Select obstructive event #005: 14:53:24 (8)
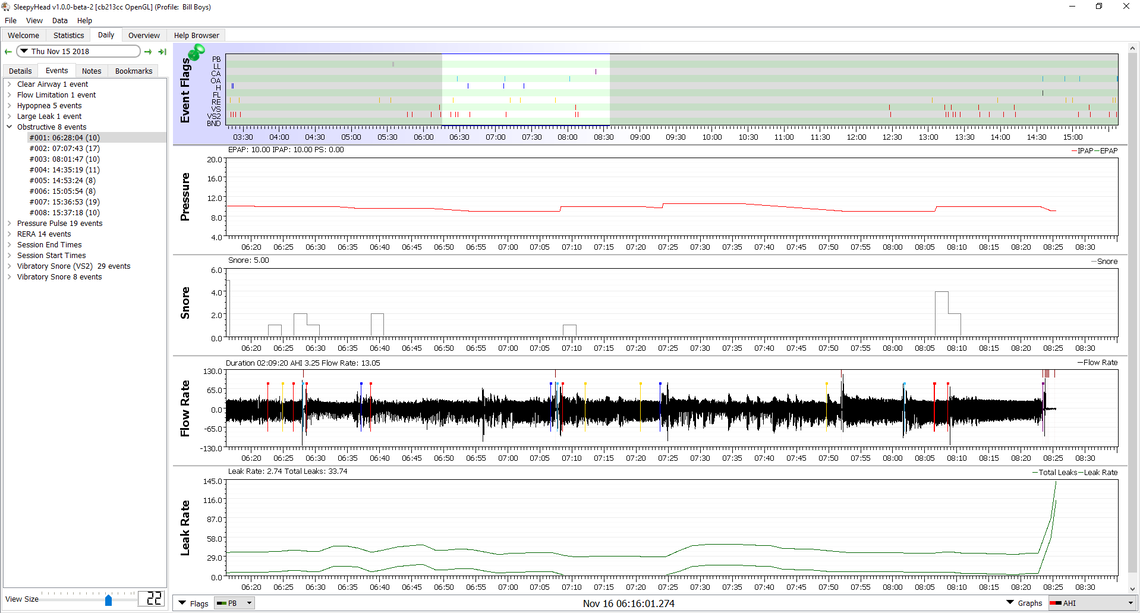 63,180
